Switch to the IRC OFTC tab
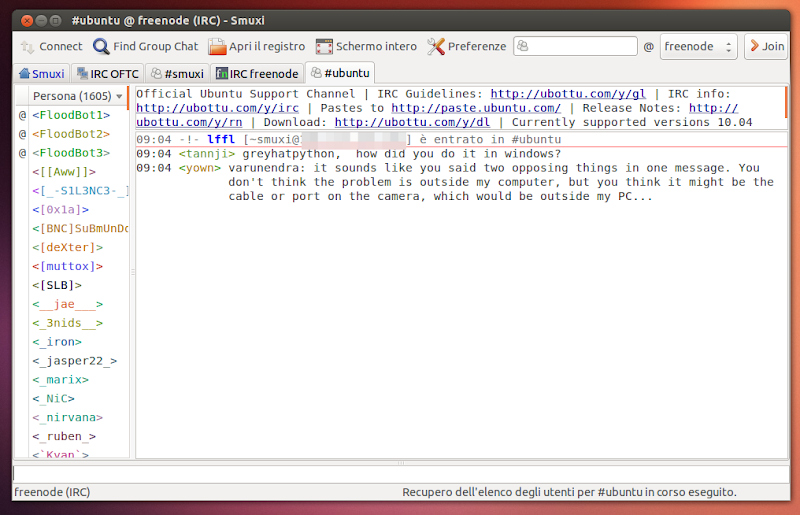Screen dimensions: 800x515 tap(108, 73)
